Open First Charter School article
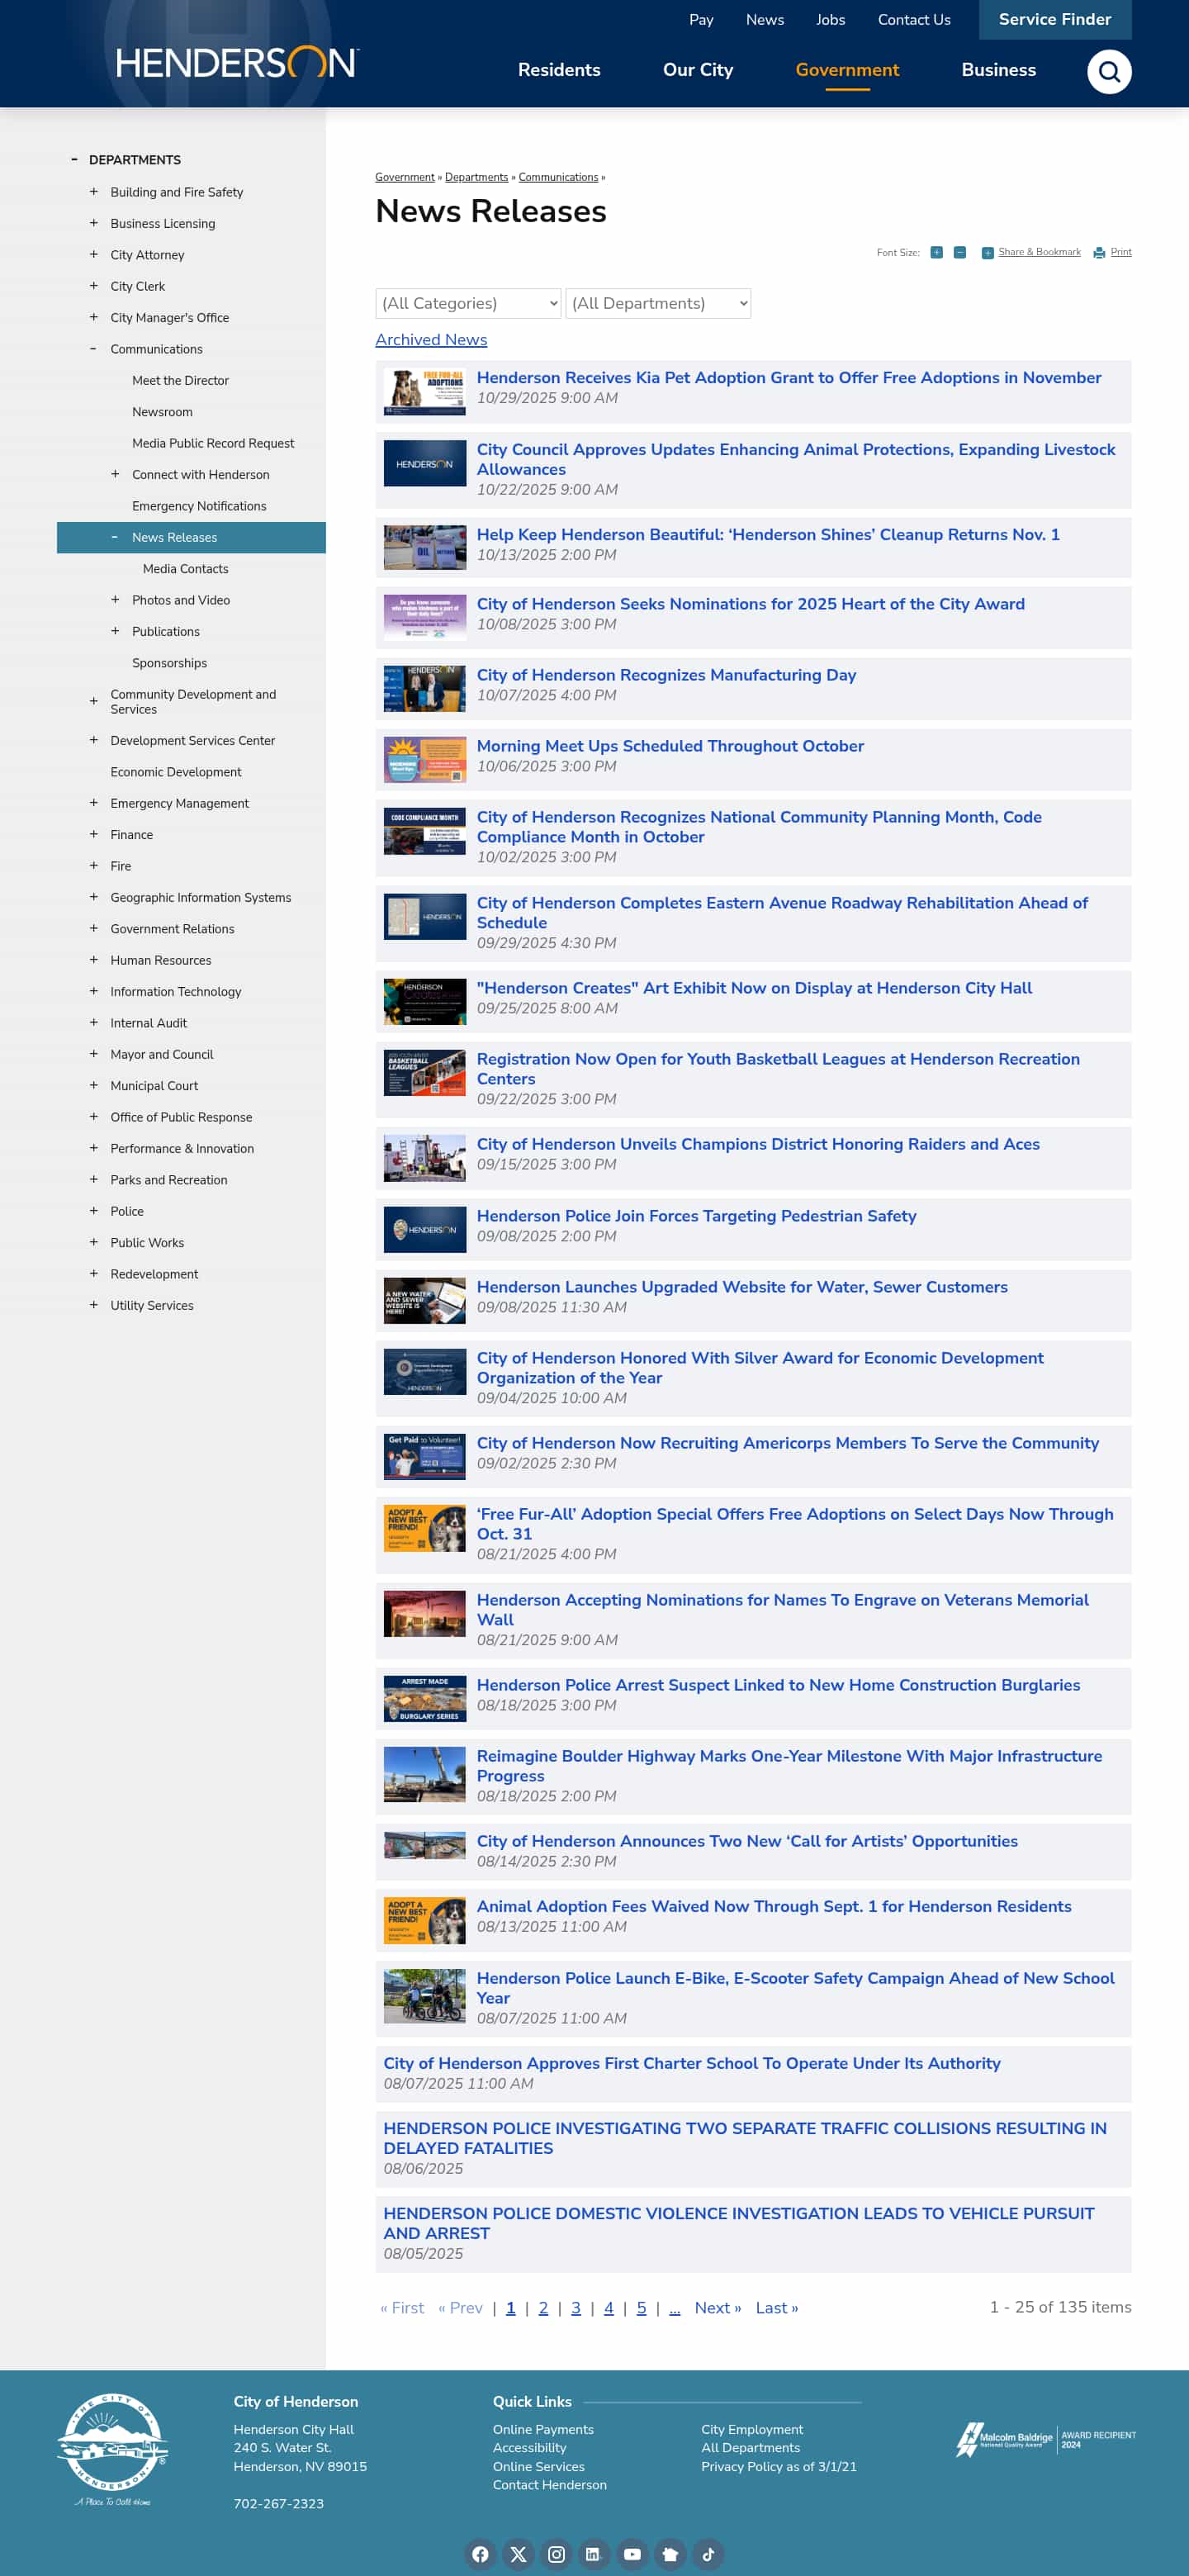 pyautogui.click(x=692, y=2063)
